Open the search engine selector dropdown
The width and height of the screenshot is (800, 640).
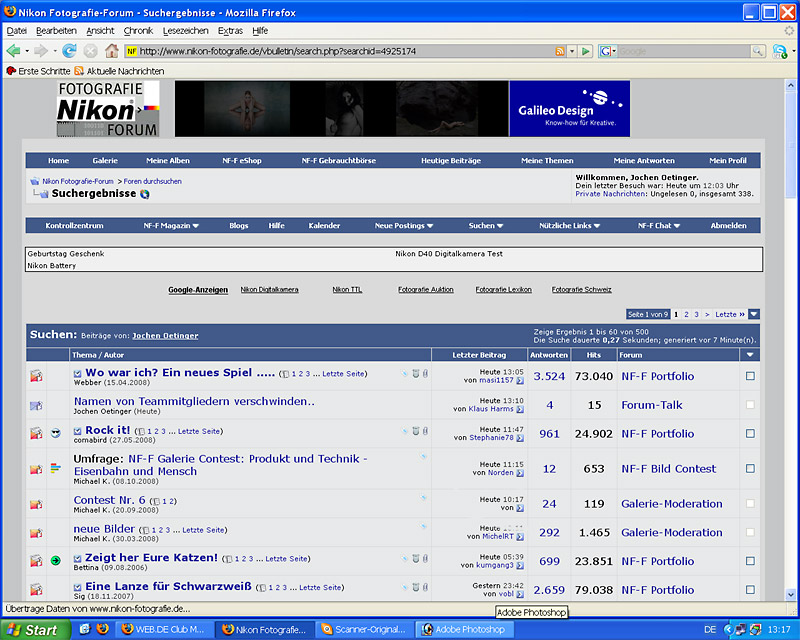tap(608, 51)
